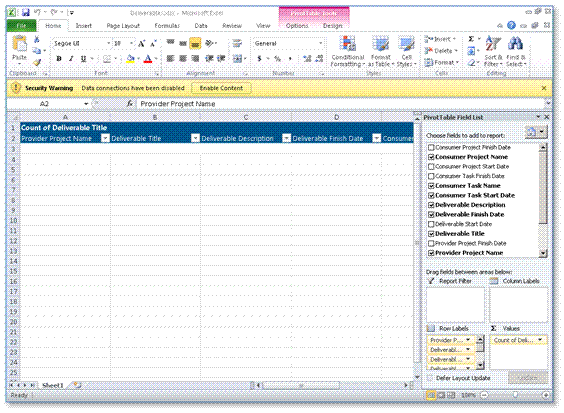Uncheck Deliverable Description field
Image resolution: width=564 pixels, height=413 pixels.
431,205
